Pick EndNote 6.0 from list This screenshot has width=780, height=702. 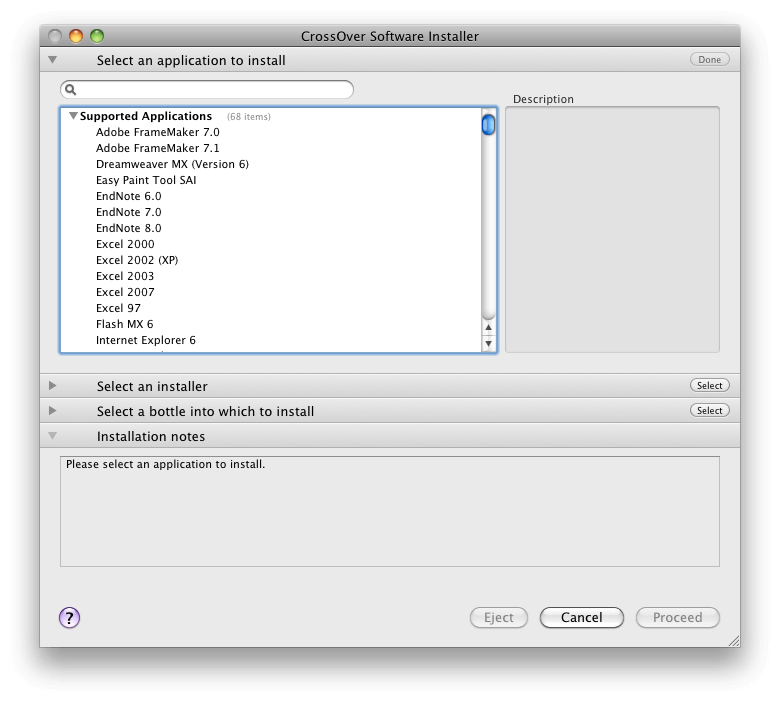[128, 196]
